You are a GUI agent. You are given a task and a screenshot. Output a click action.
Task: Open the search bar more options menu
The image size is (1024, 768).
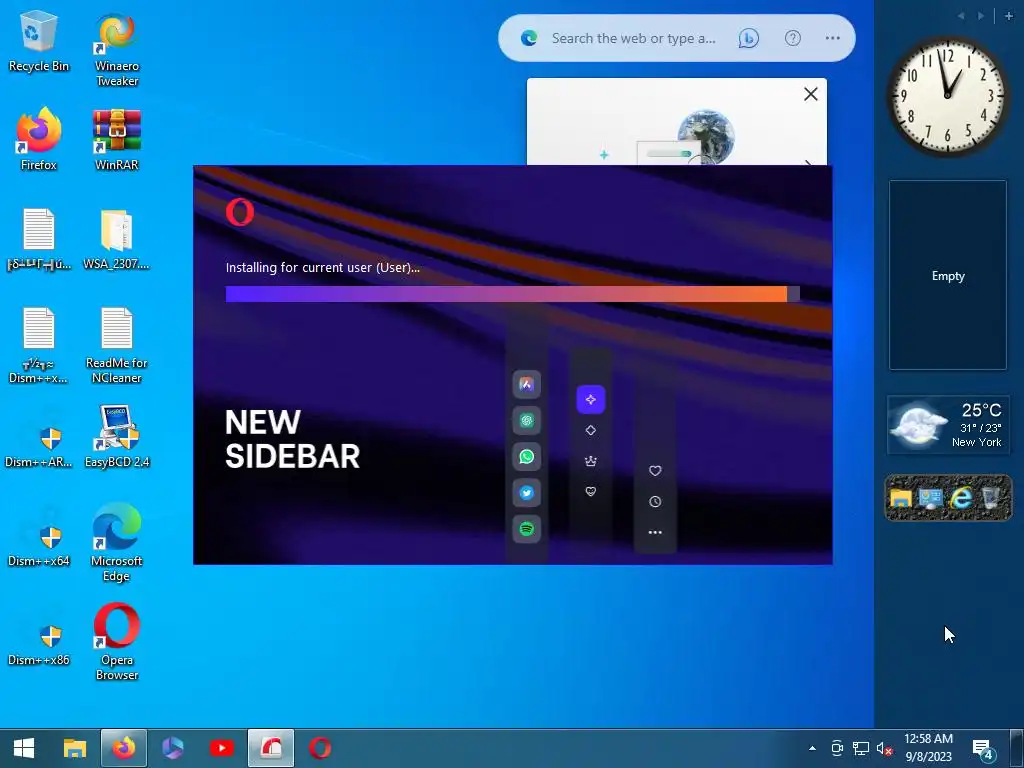click(x=832, y=38)
